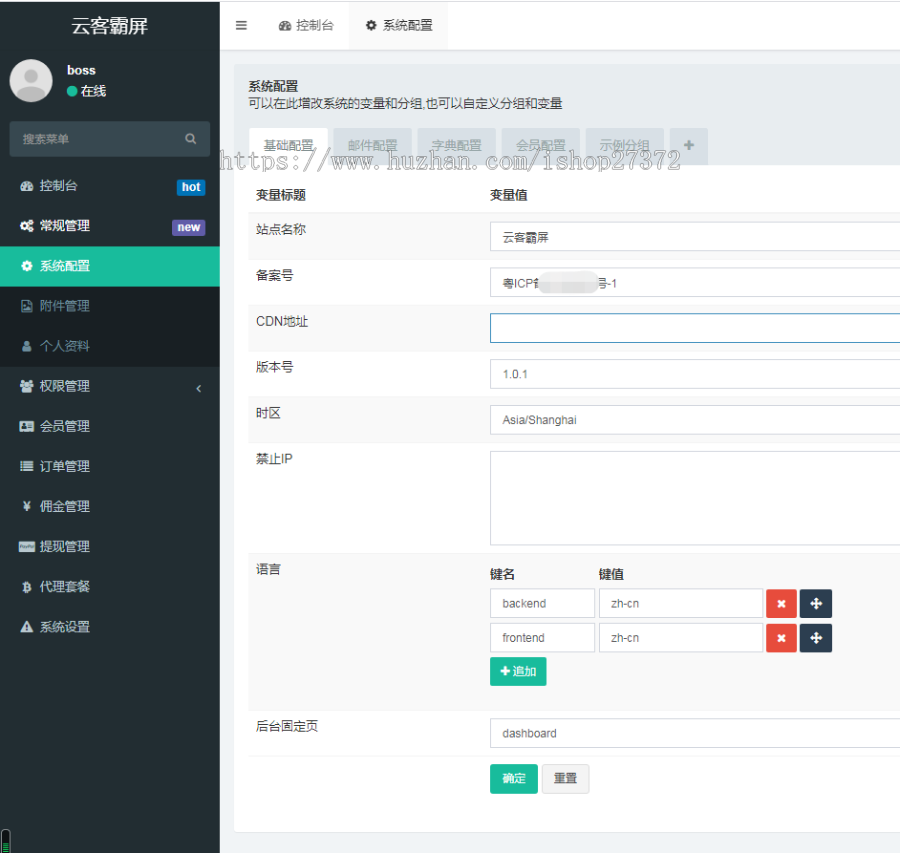Delete the backend language row
The height and width of the screenshot is (853, 900).
click(781, 604)
